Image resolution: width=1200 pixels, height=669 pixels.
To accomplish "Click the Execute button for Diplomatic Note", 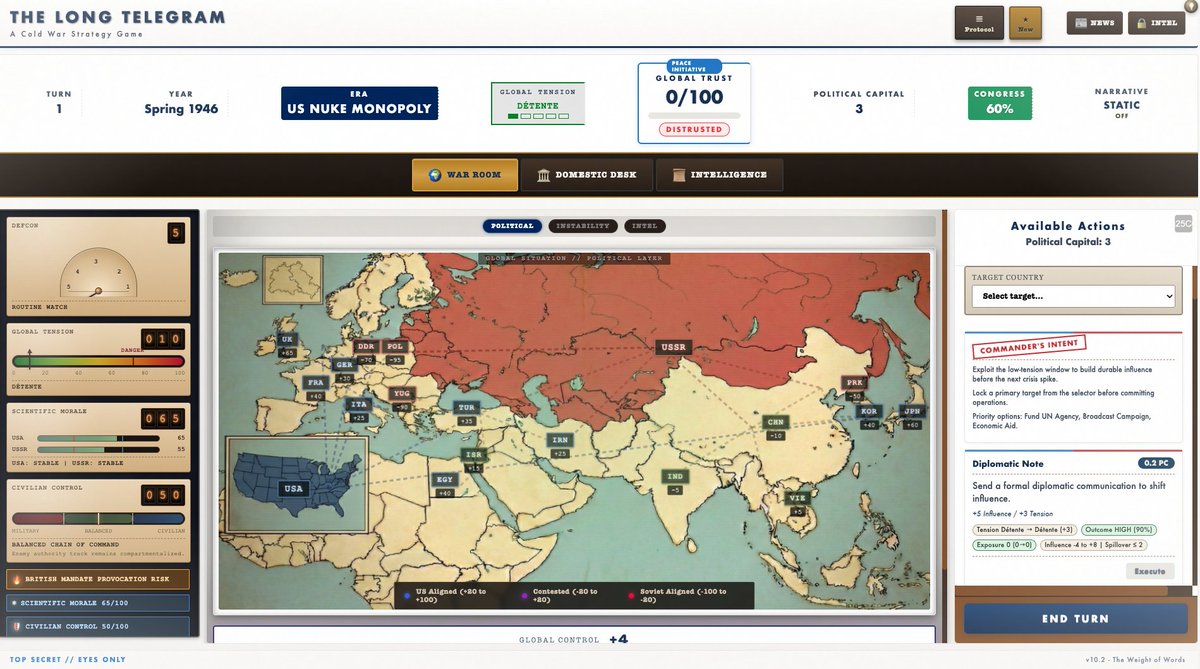I will tap(1149, 571).
